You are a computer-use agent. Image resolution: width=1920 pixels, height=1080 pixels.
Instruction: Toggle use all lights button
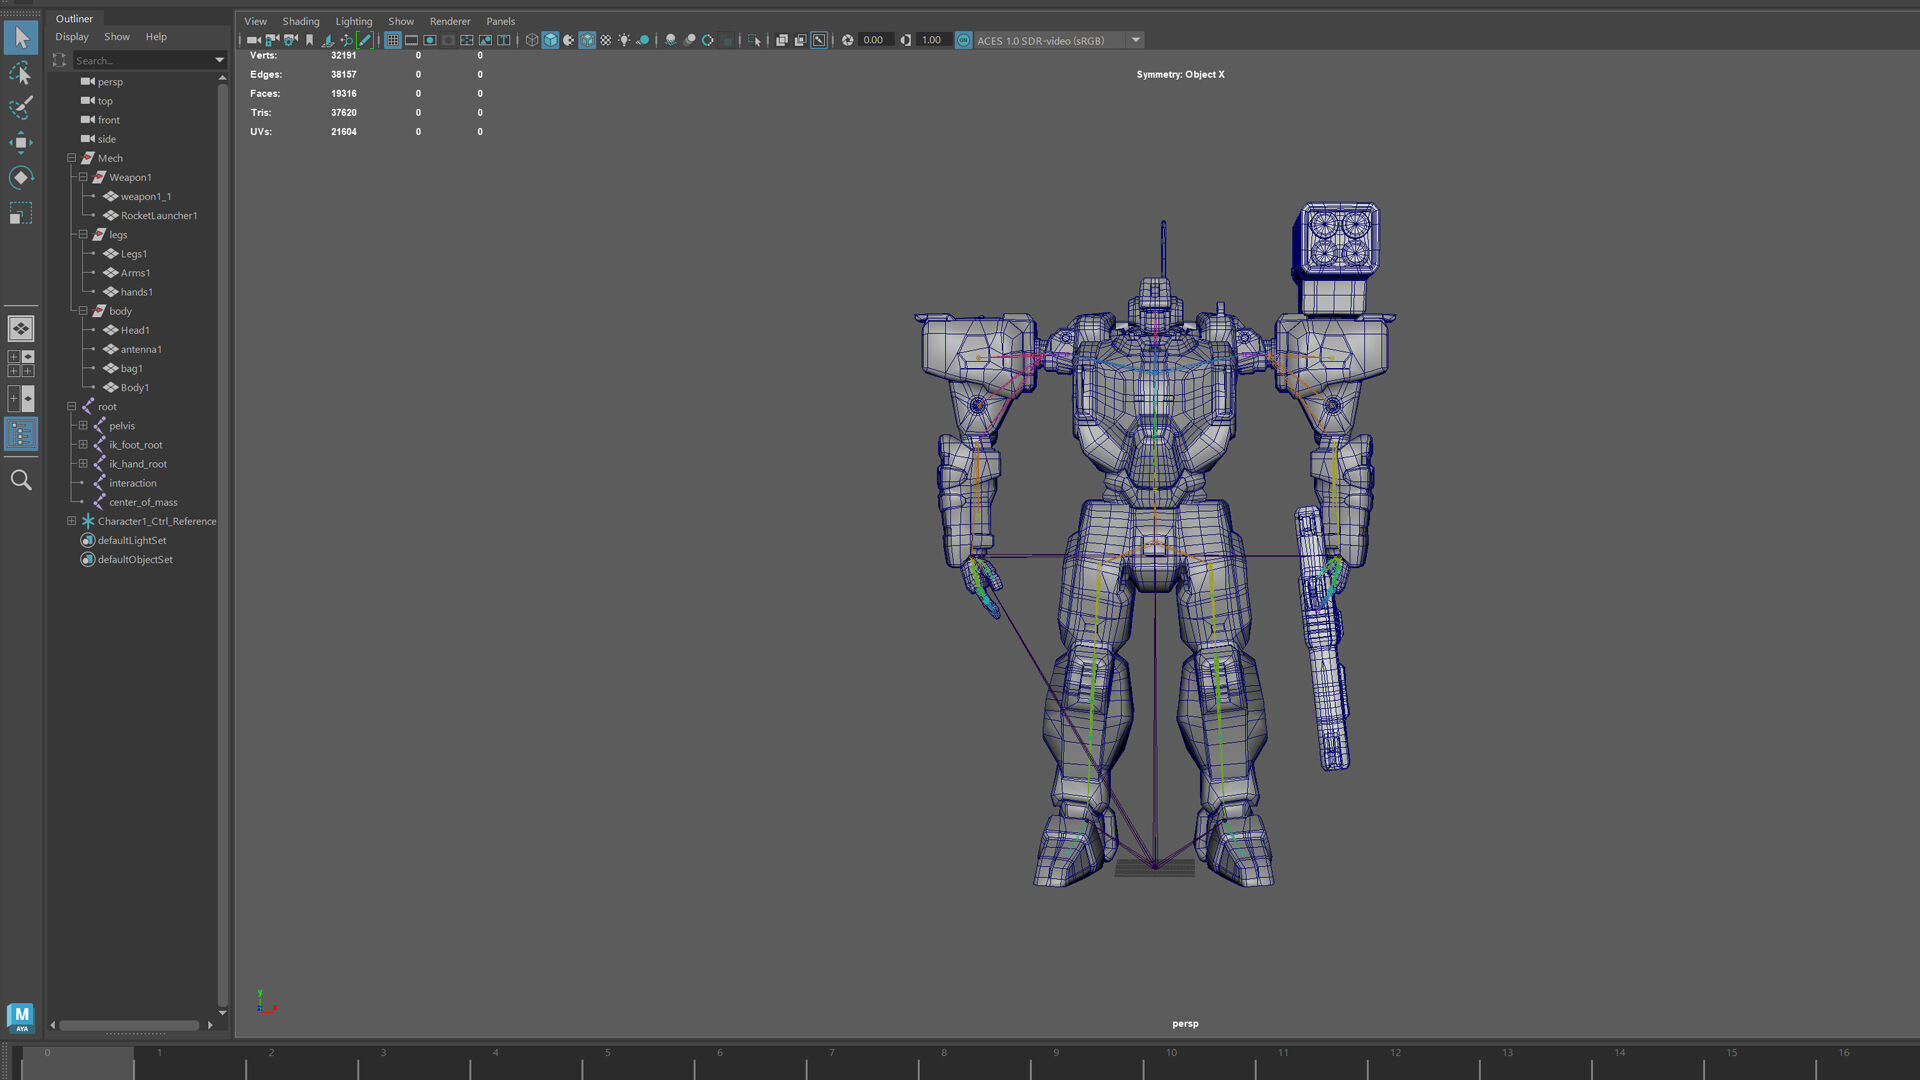tap(624, 40)
